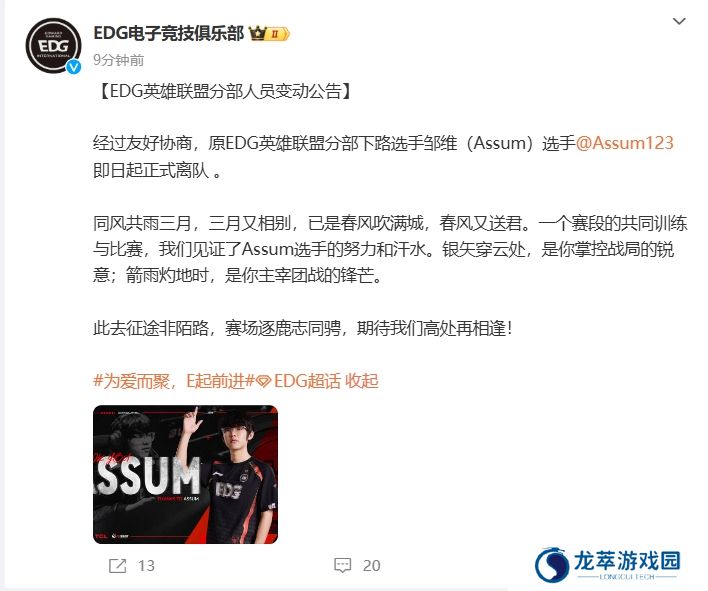This screenshot has height=591, width=708.
Task: Open comments via the speech bubble icon
Action: [342, 565]
